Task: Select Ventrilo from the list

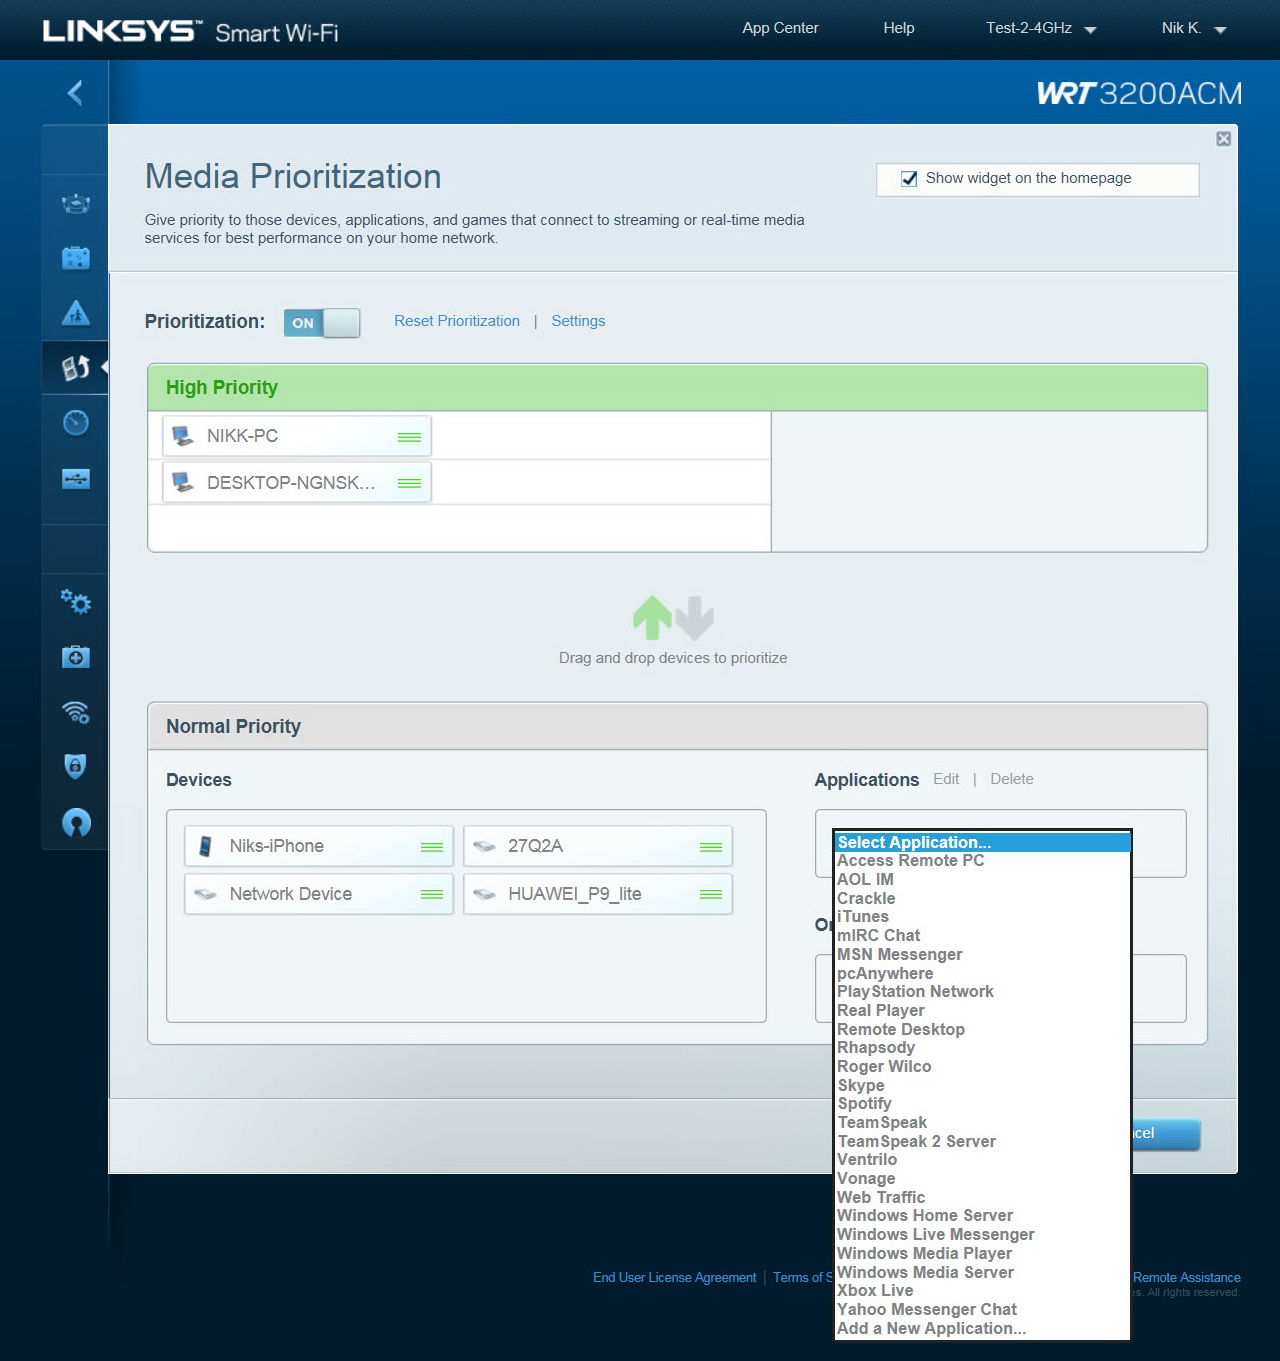Action: tap(983, 1159)
